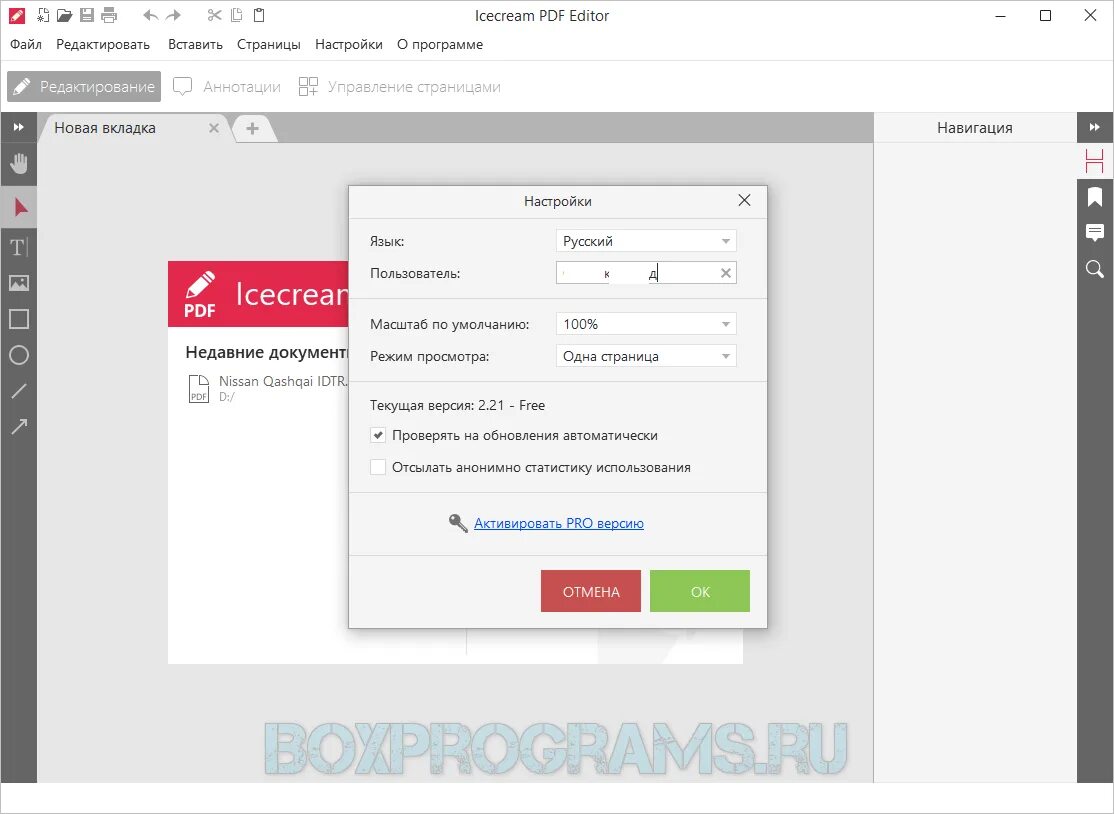The width and height of the screenshot is (1114, 814).
Task: Click the New document icon in top toolbar
Action: point(43,15)
